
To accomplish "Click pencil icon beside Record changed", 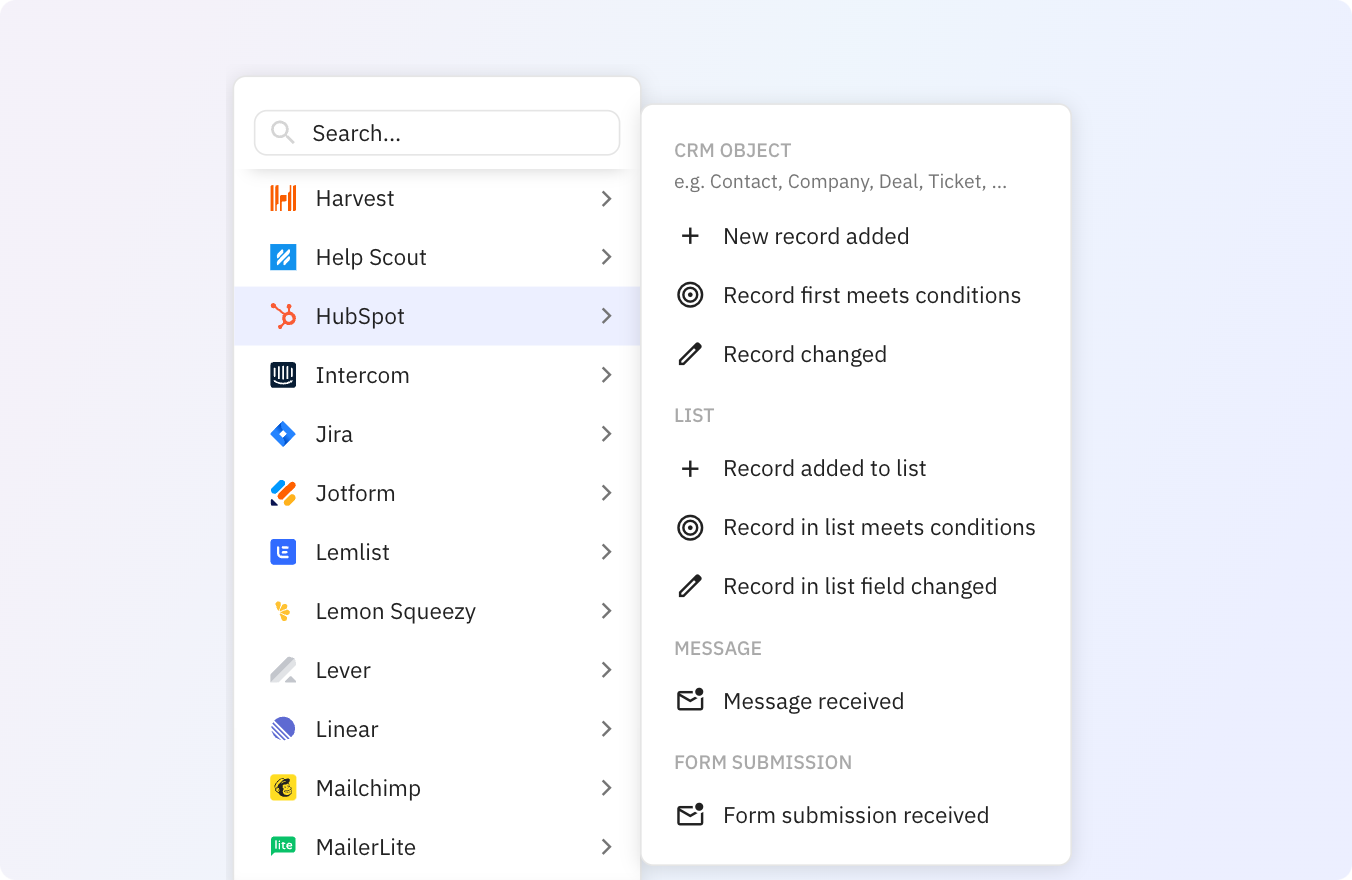I will pyautogui.click(x=690, y=354).
